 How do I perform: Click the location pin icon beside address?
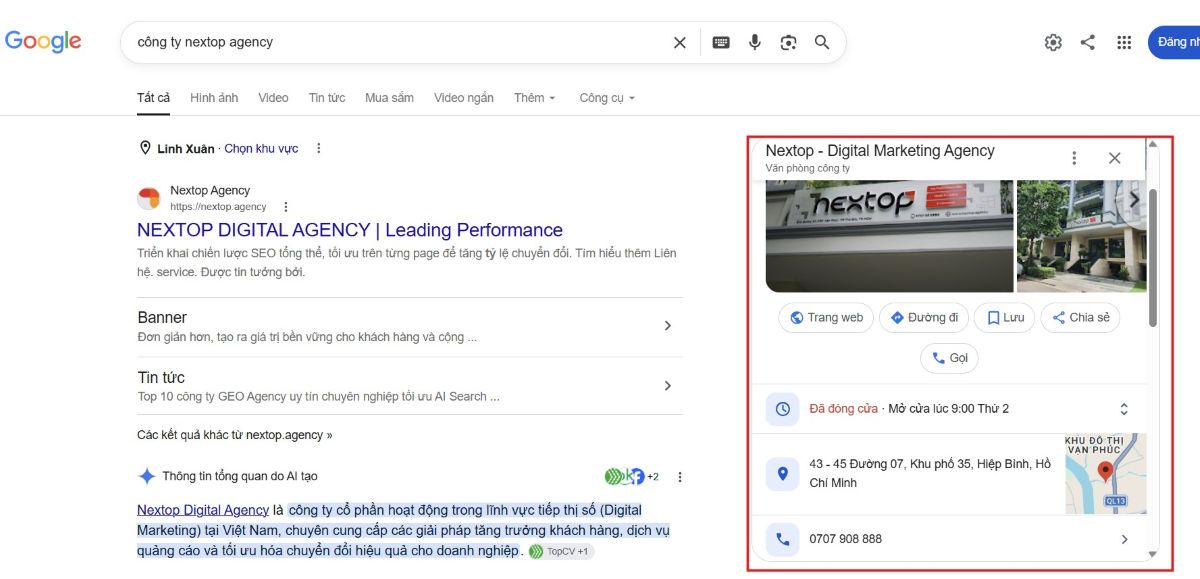pos(782,474)
